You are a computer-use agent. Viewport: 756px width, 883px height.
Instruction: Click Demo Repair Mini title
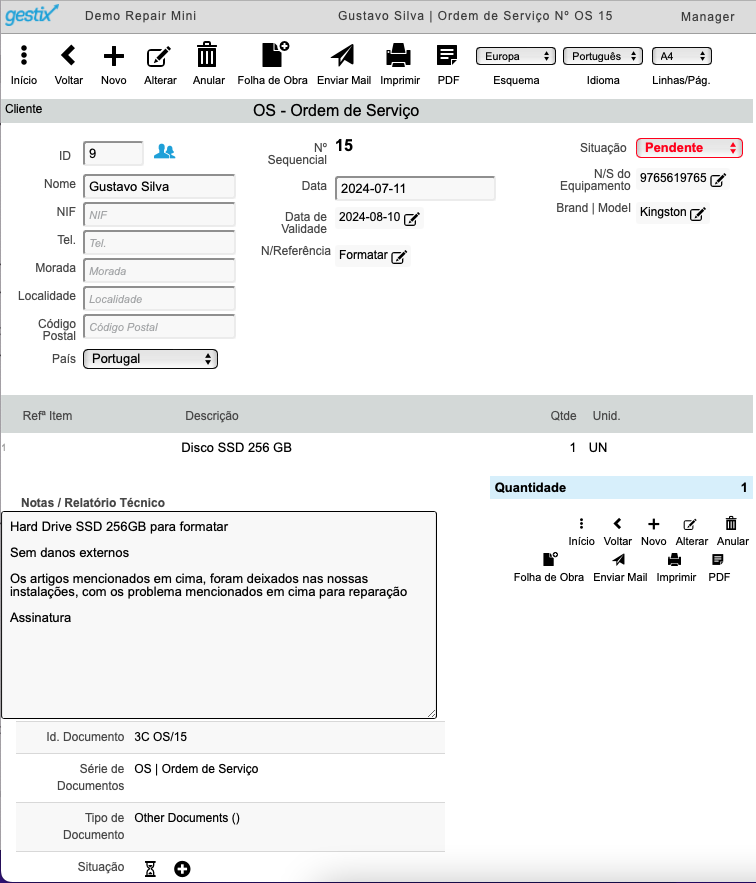point(141,16)
